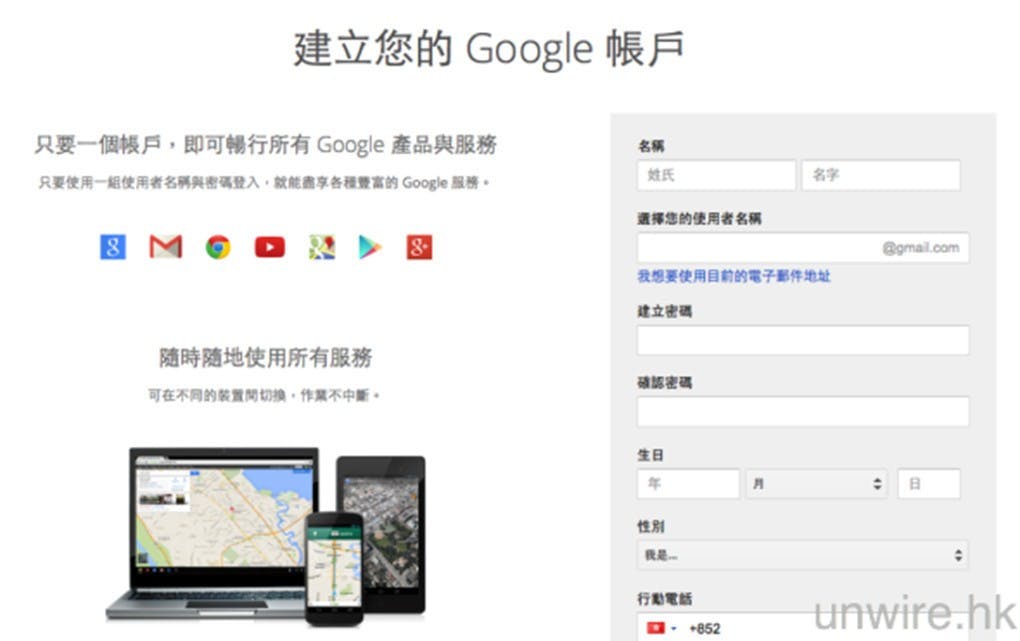Viewport: 1020px width, 641px height.
Task: Click the Google Maps icon
Action: pyautogui.click(x=321, y=247)
